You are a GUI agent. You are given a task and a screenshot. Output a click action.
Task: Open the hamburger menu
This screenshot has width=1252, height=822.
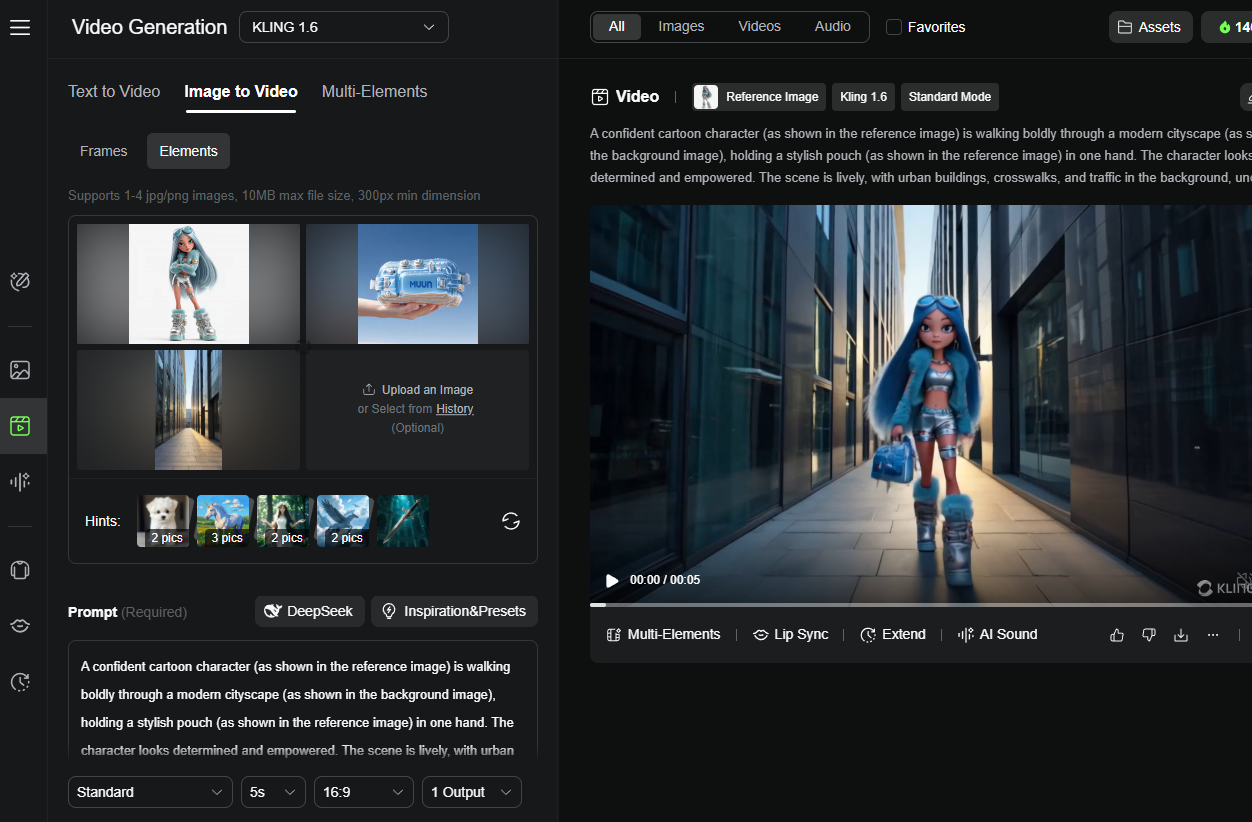(x=20, y=27)
